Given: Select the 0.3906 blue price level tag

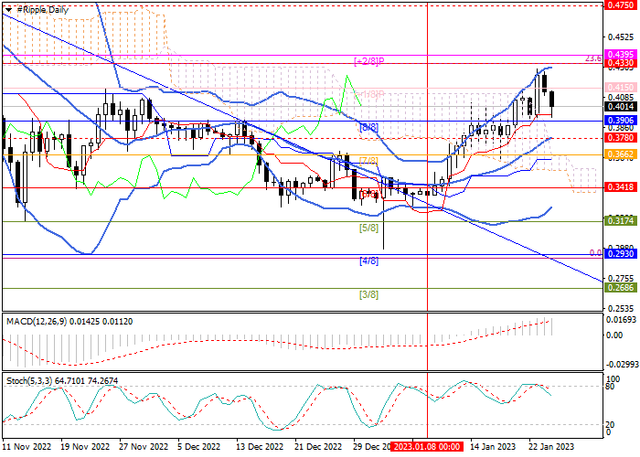Looking at the screenshot, I should click(x=622, y=120).
